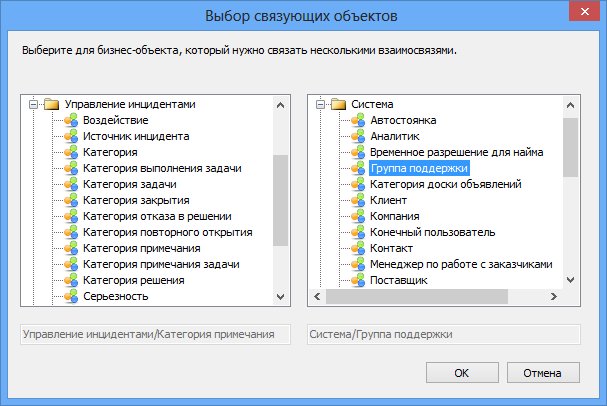Viewport: 607px width, 406px height.
Task: Click the icon beside Автостоянка
Action: [358, 120]
